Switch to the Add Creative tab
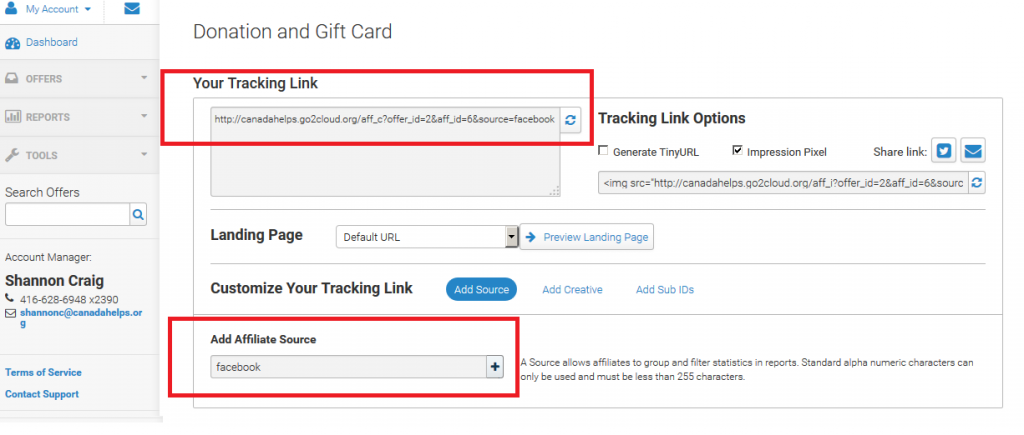The height and width of the screenshot is (435, 1024). [x=572, y=290]
